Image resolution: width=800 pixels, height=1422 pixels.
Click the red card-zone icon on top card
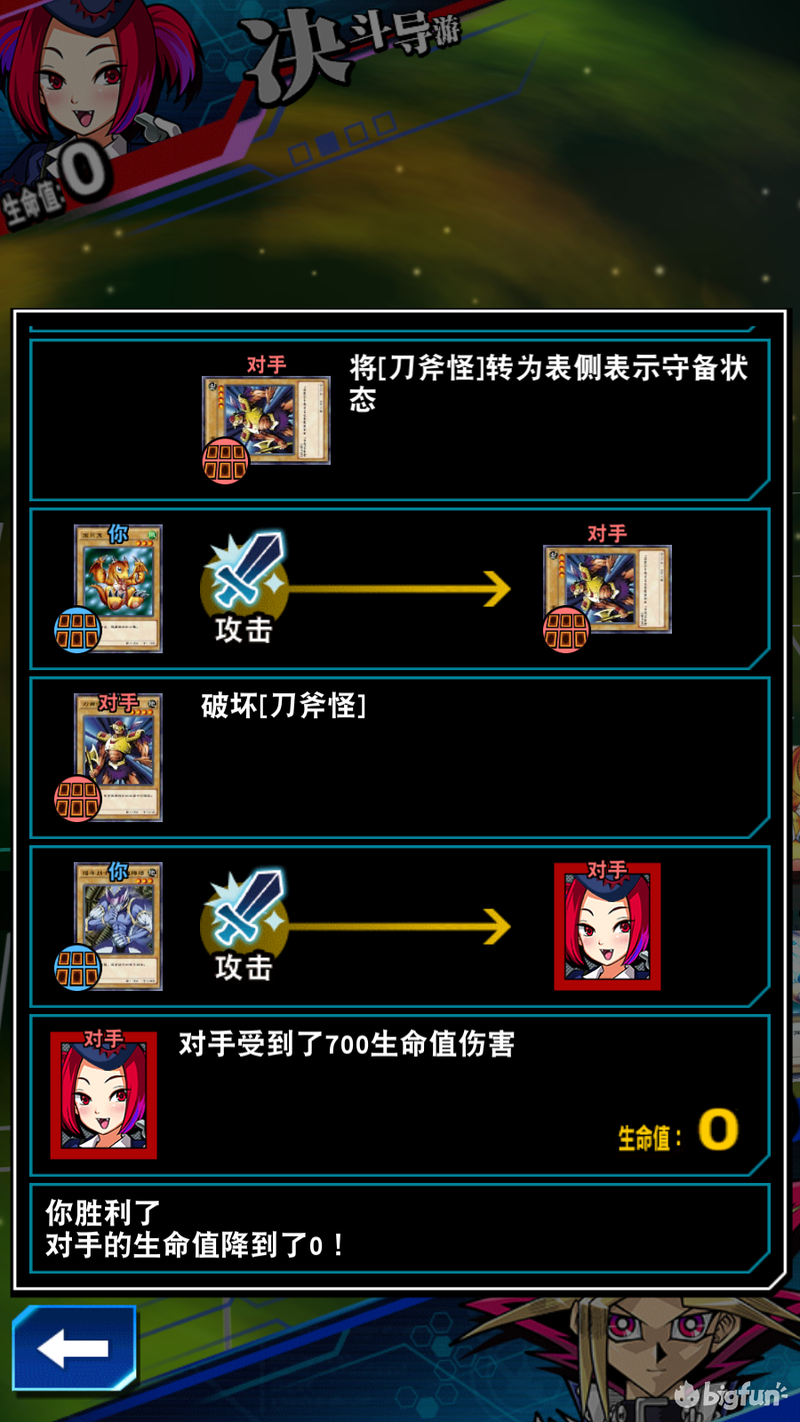point(226,459)
